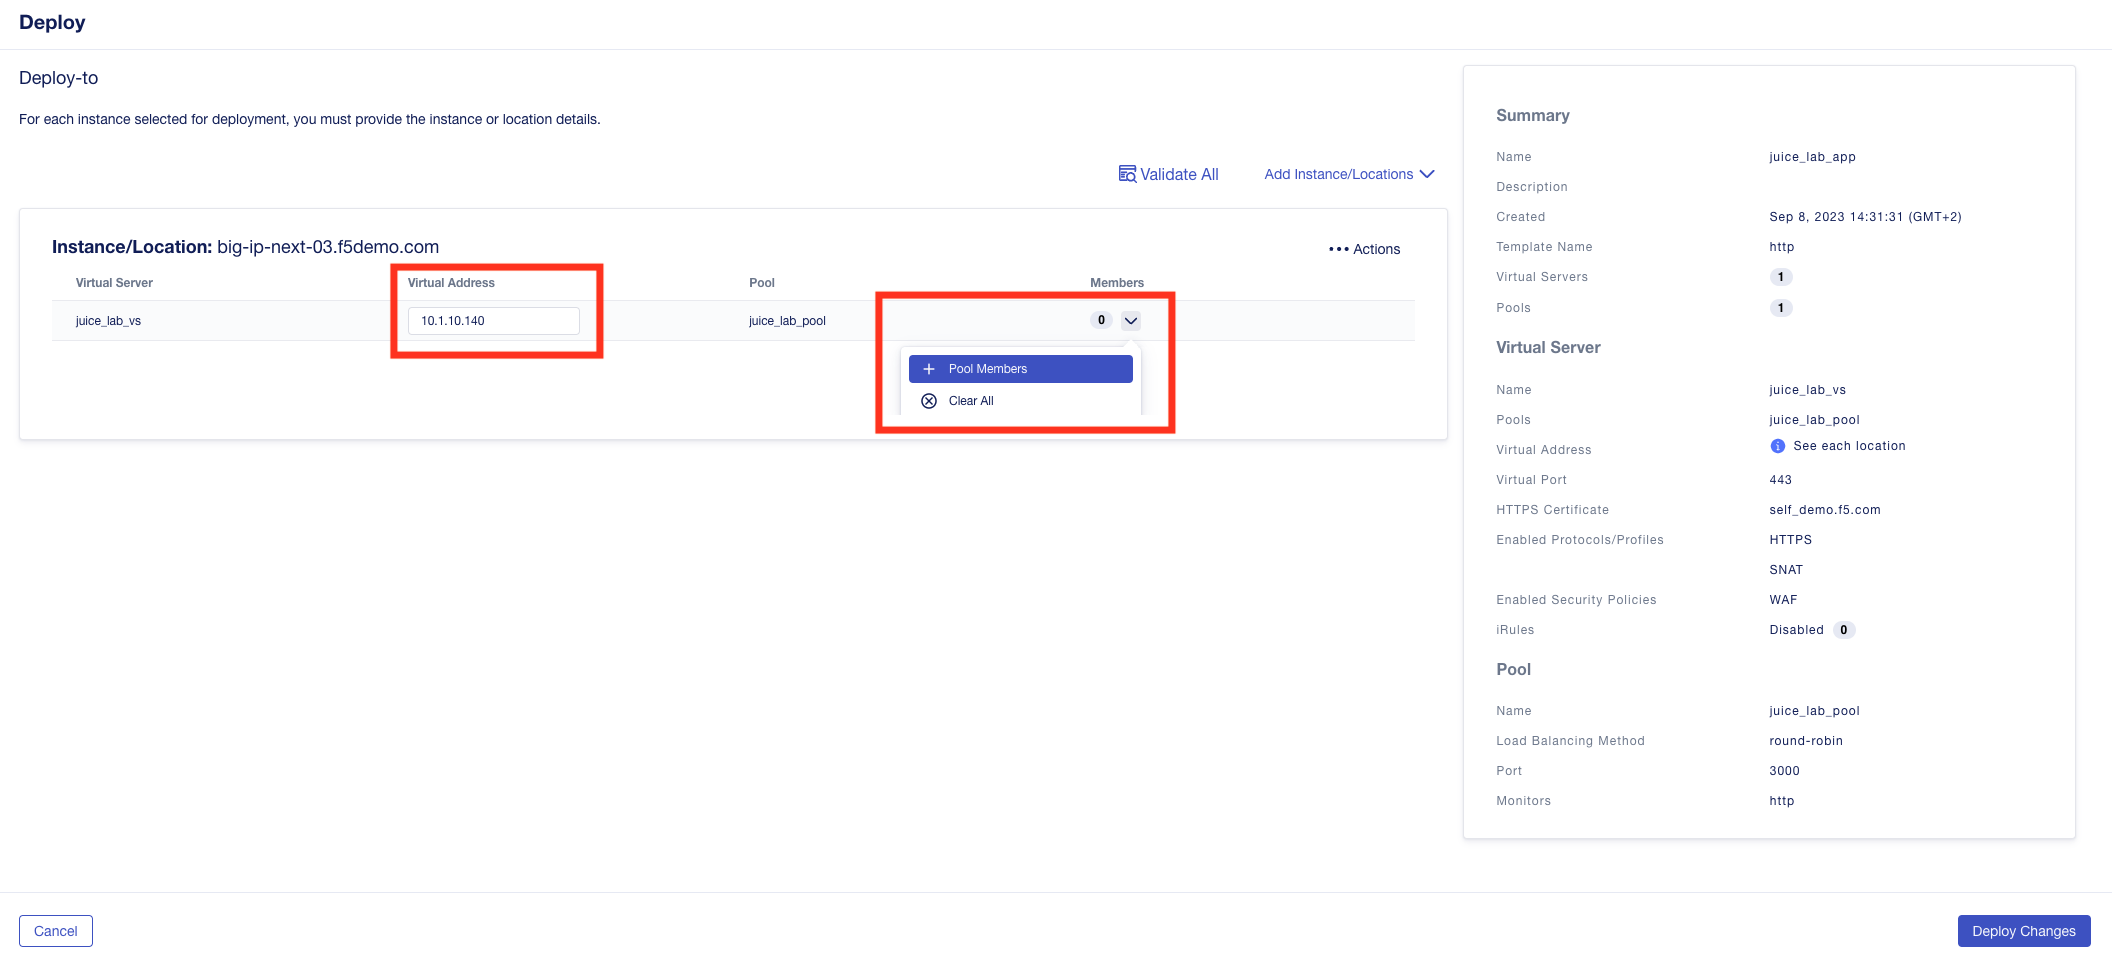
Task: Click the Monitors value http
Action: click(1782, 801)
